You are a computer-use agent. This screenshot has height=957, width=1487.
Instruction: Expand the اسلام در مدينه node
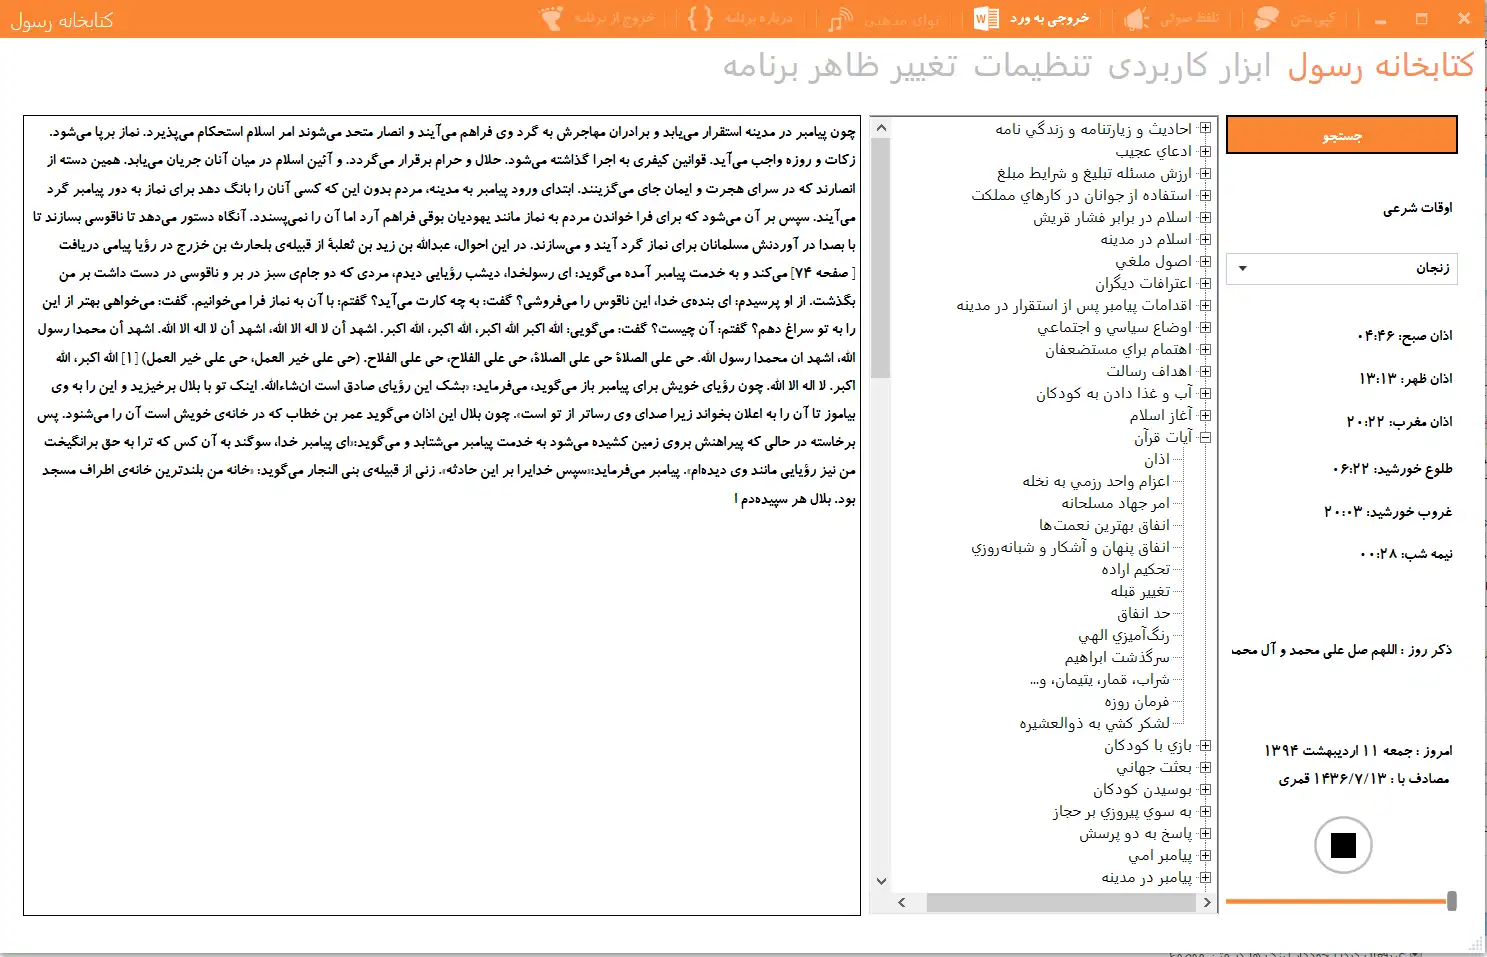(1205, 239)
